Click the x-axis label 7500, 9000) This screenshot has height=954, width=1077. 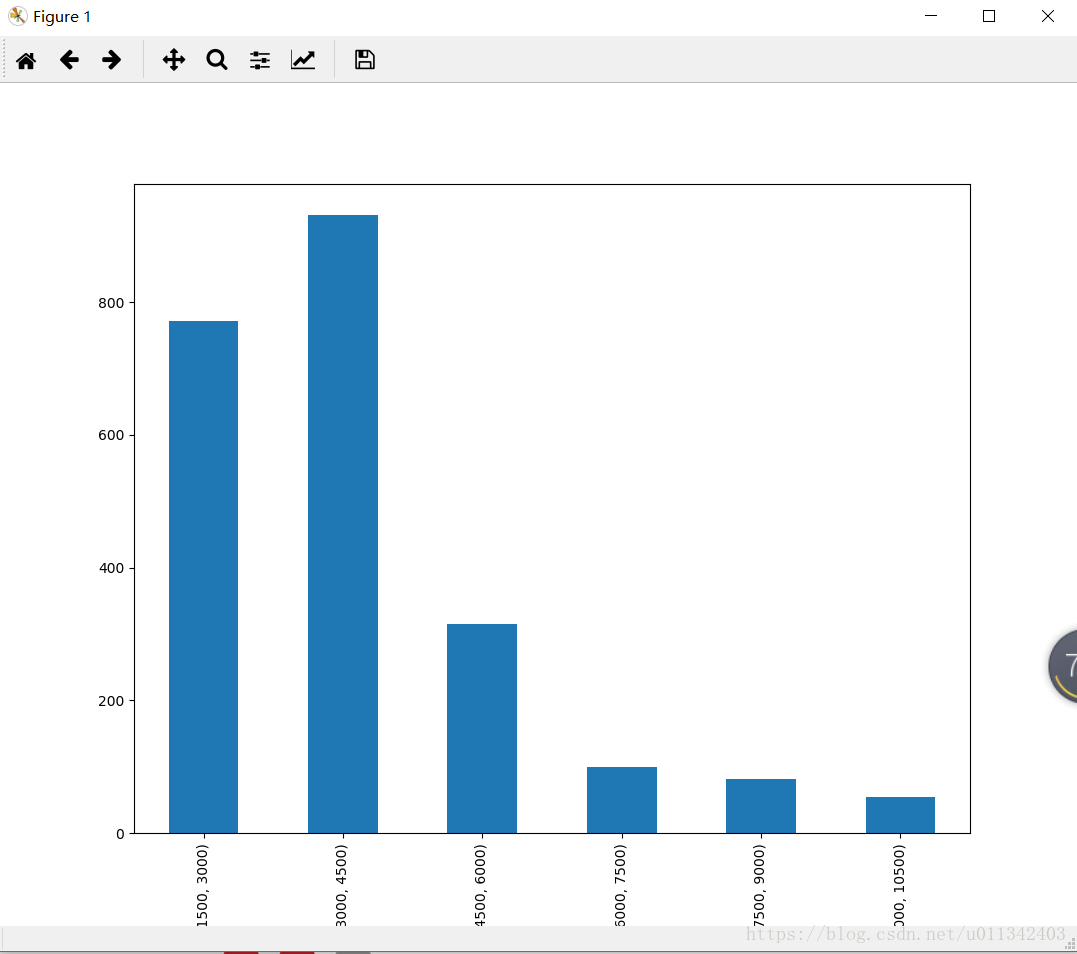click(x=759, y=885)
